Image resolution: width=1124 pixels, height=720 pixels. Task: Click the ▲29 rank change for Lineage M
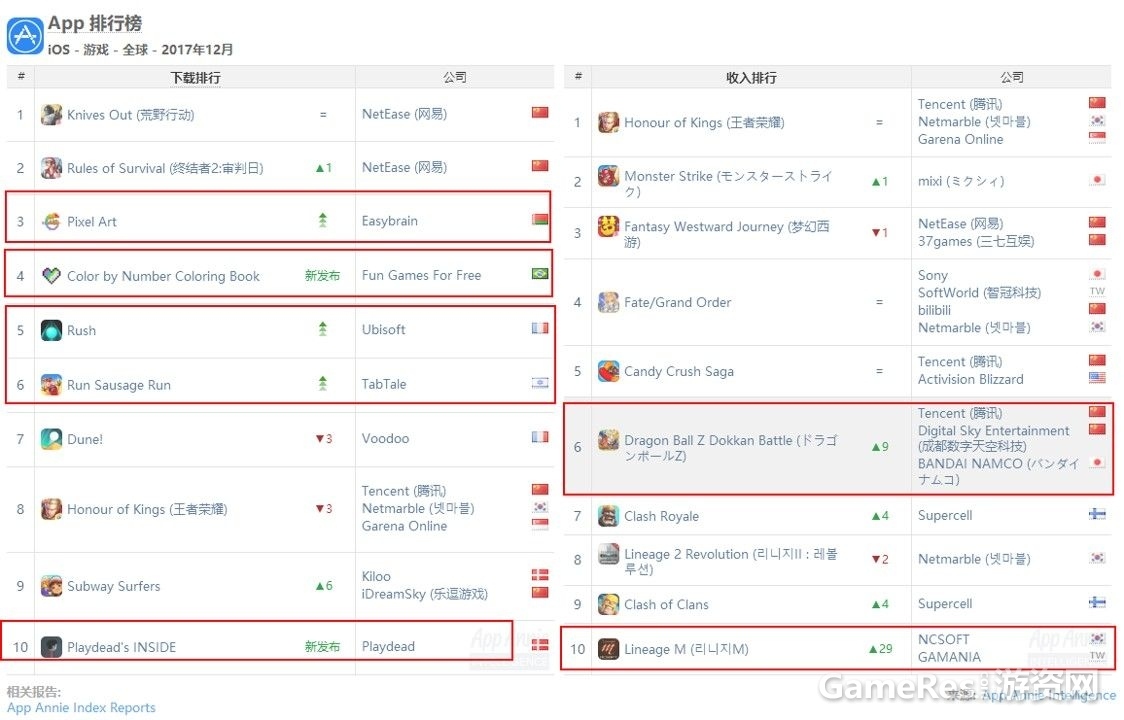click(880, 649)
